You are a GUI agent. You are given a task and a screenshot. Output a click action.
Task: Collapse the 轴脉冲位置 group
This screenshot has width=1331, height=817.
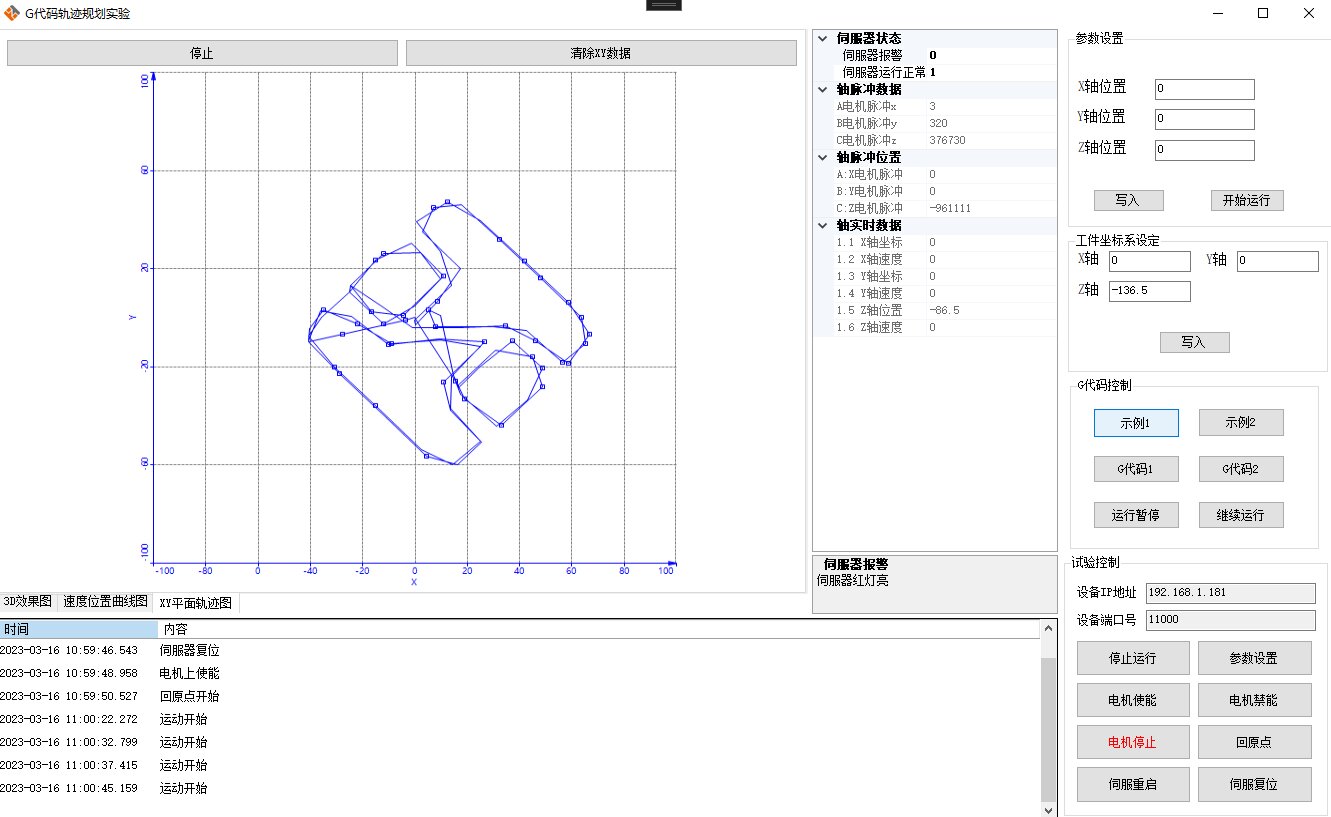point(822,158)
